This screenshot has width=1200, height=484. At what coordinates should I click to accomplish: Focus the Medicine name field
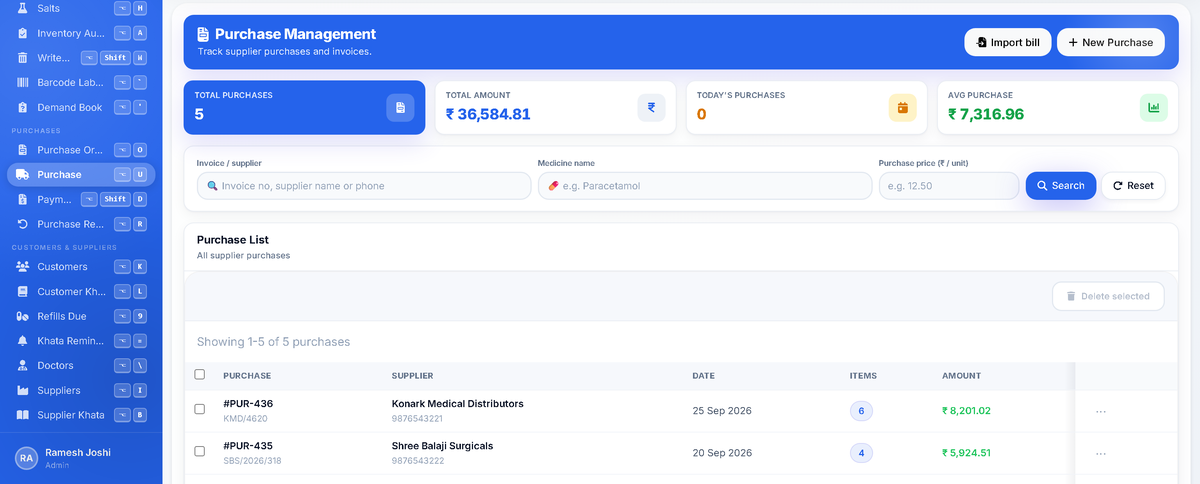[x=705, y=186]
